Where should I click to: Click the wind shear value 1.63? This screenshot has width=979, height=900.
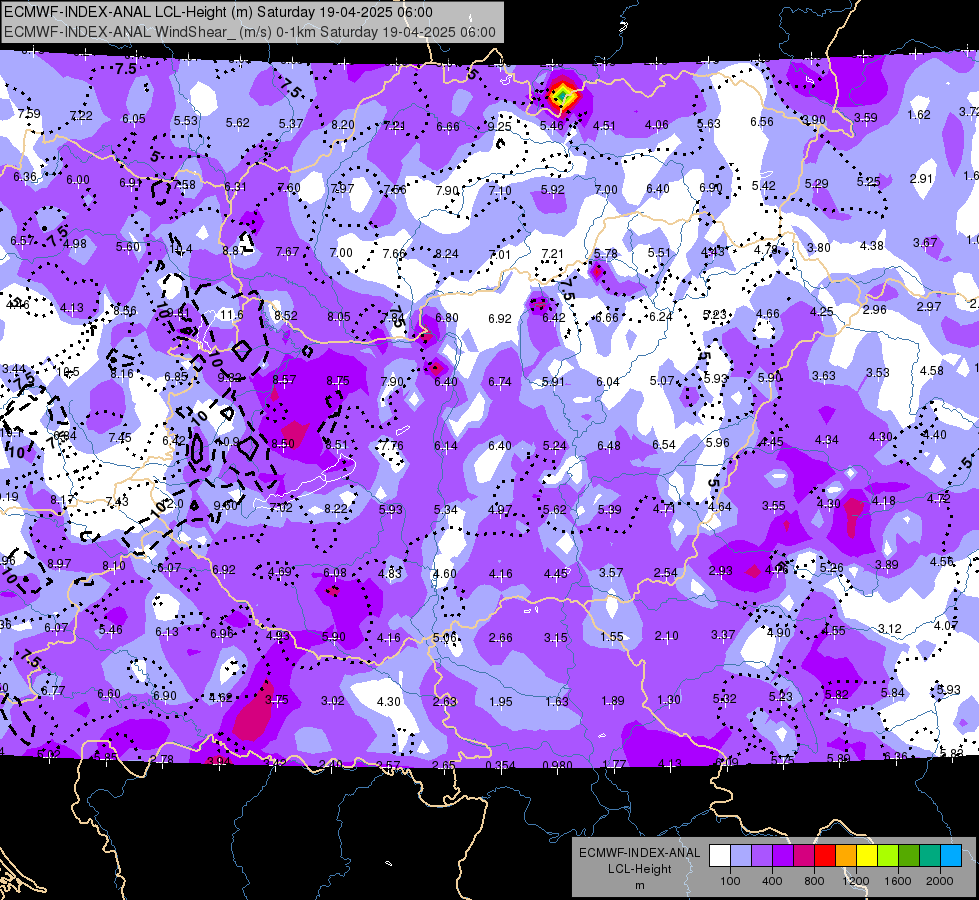pos(556,702)
